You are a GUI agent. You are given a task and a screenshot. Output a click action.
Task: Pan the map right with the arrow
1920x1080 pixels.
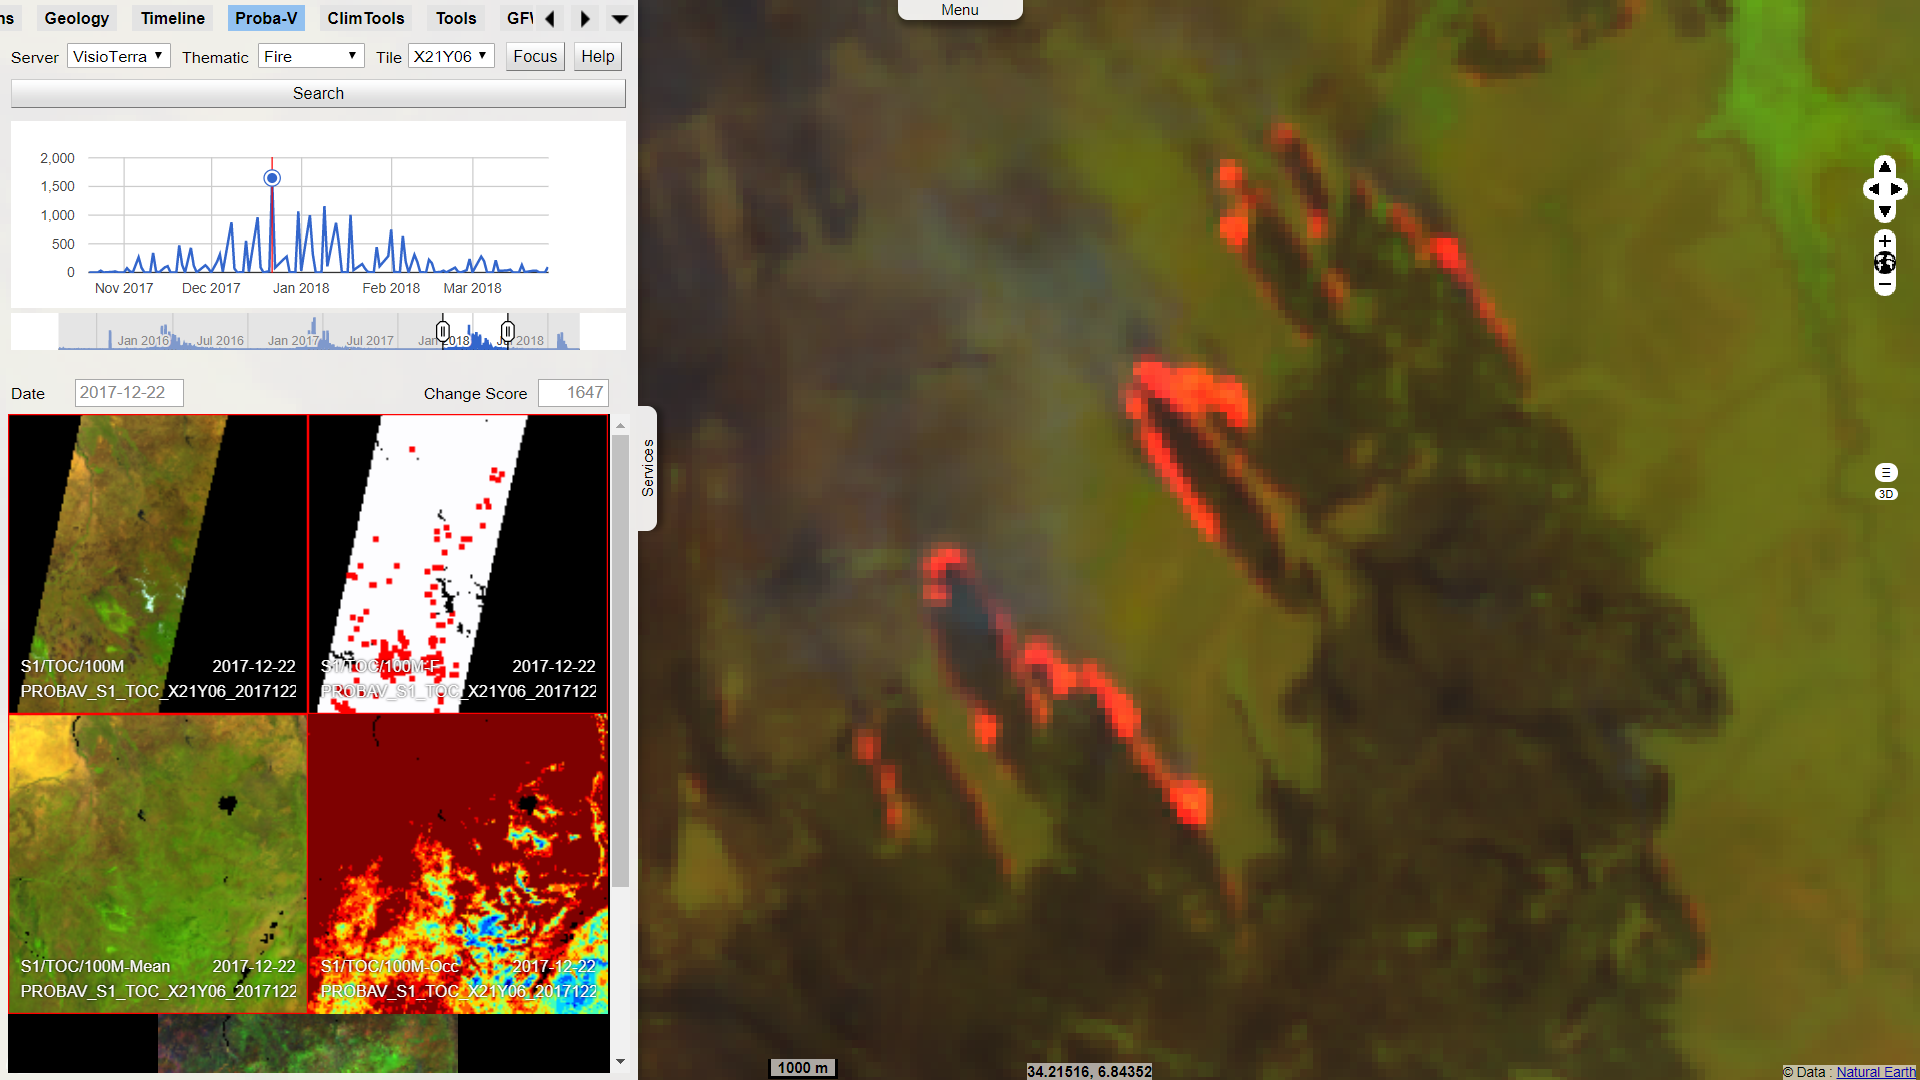(1897, 189)
